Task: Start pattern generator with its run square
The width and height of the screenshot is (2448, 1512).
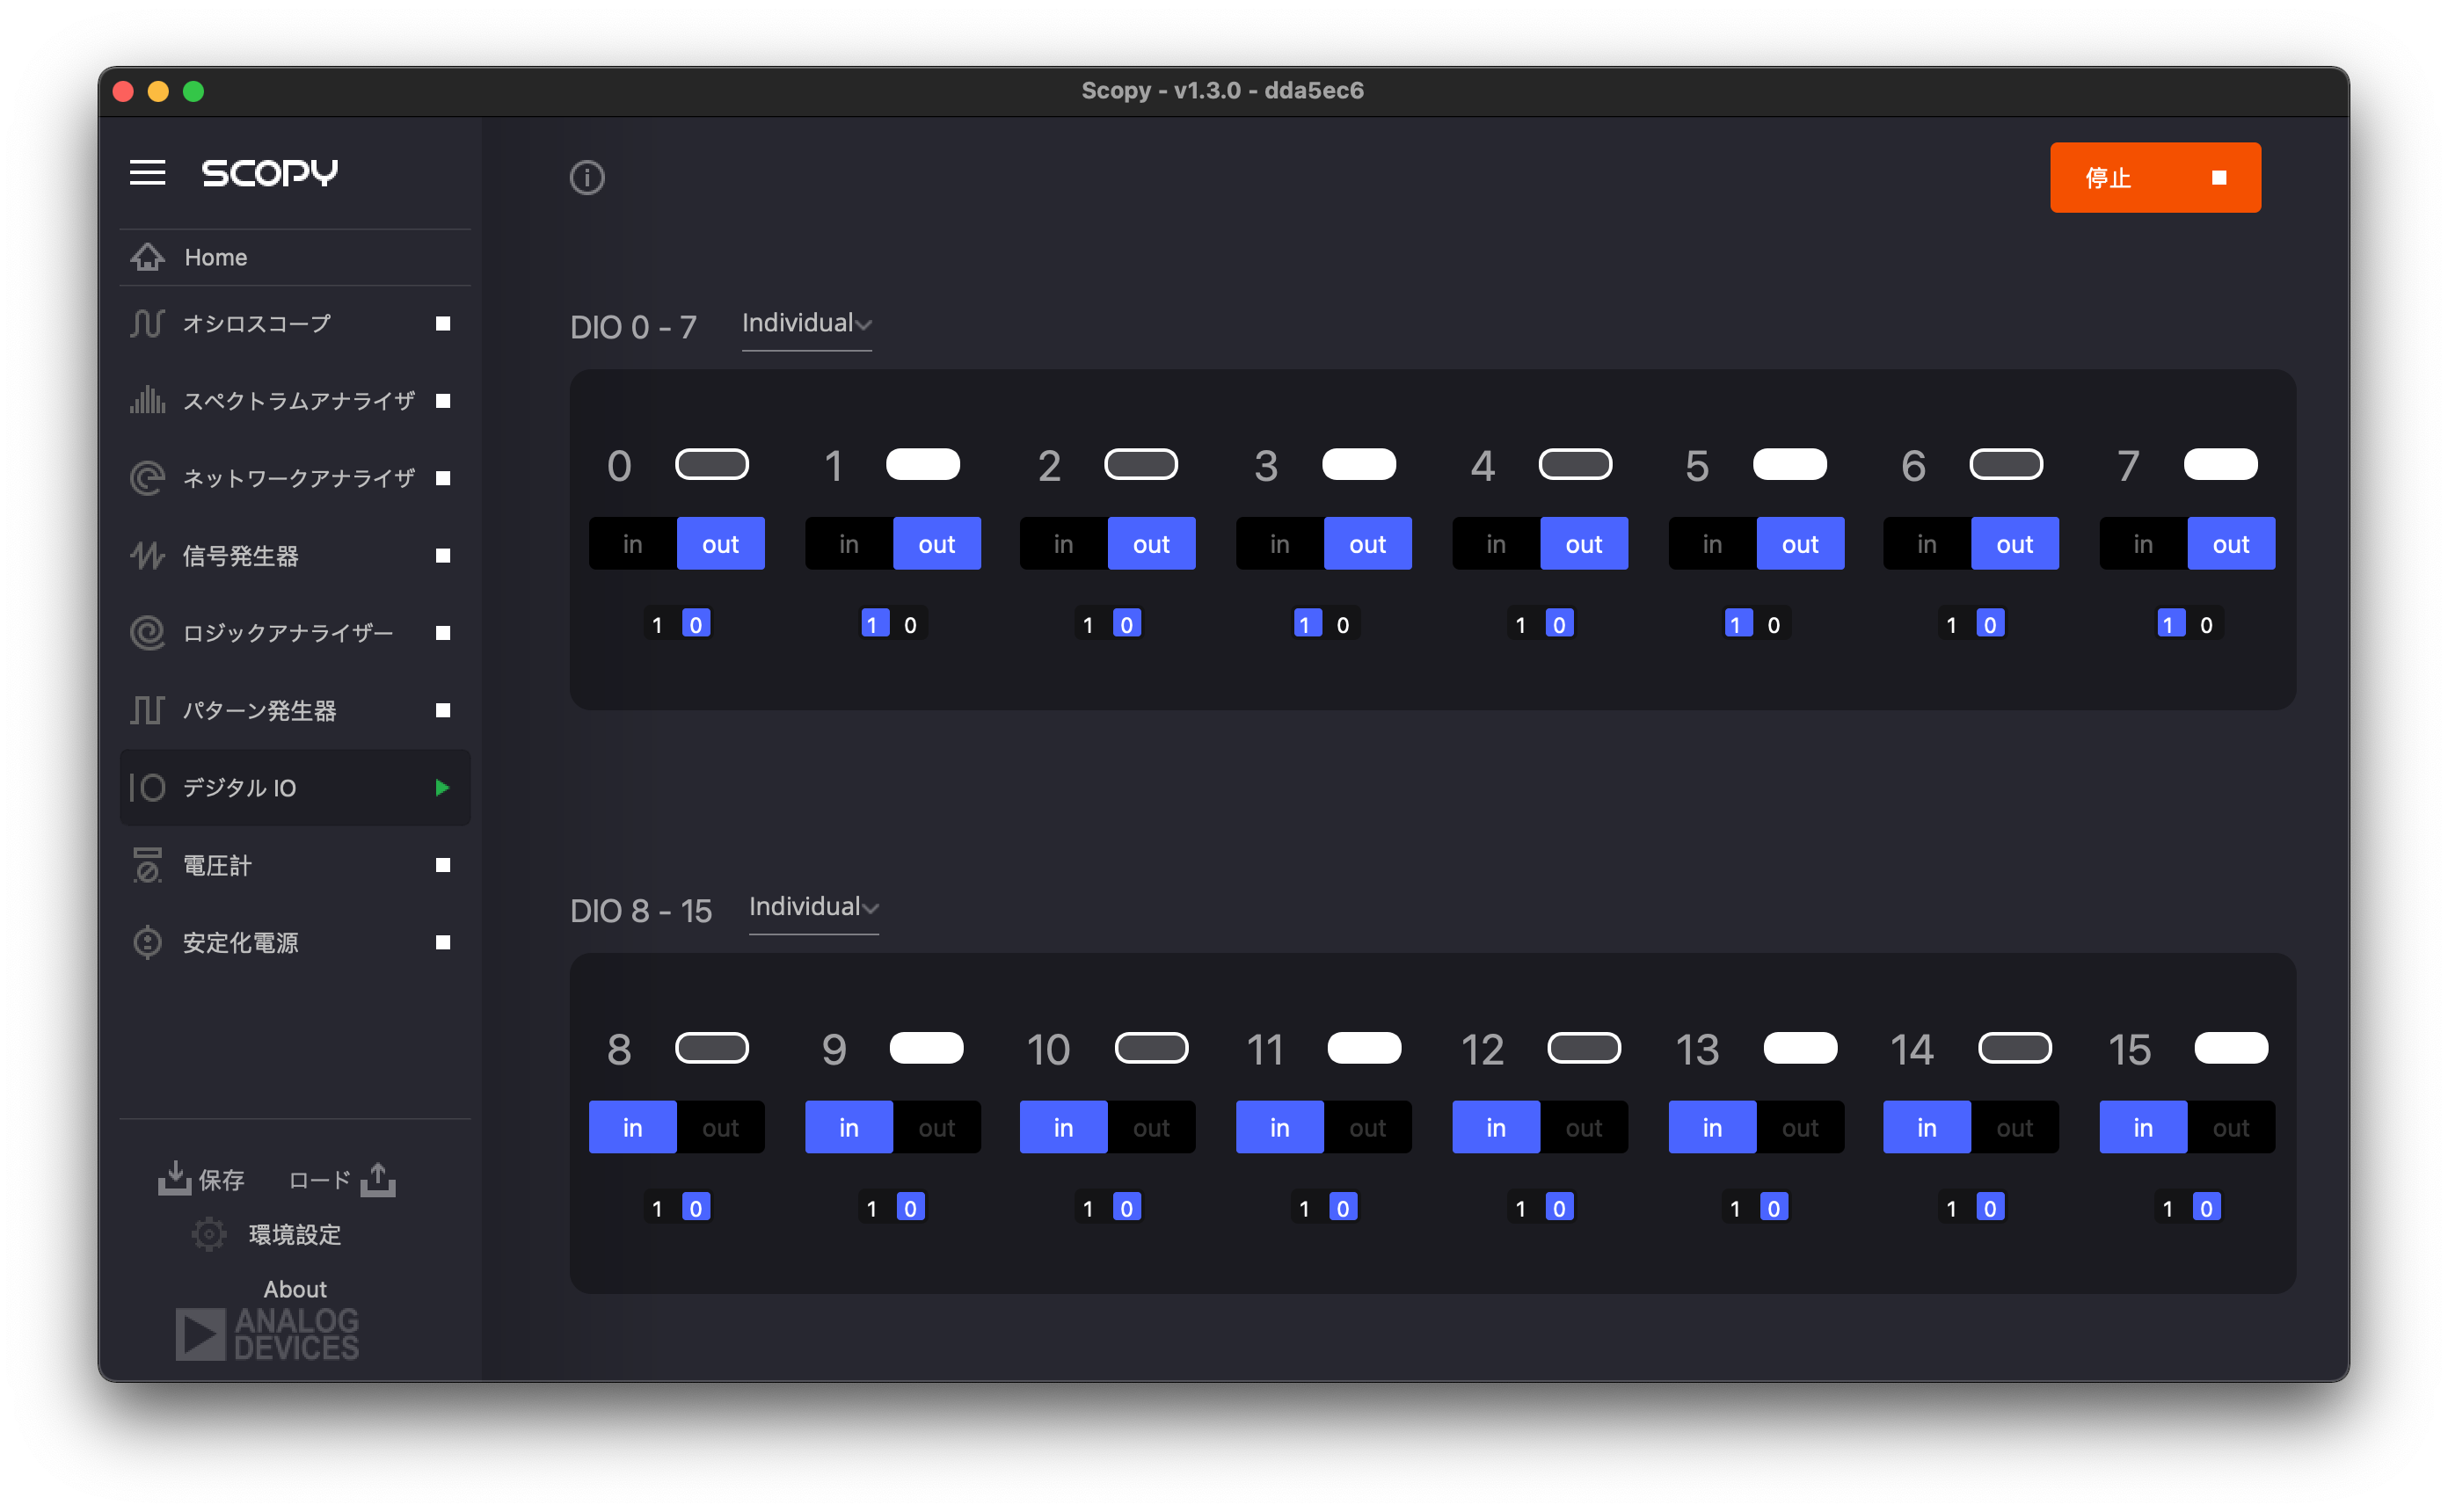Action: [x=443, y=710]
